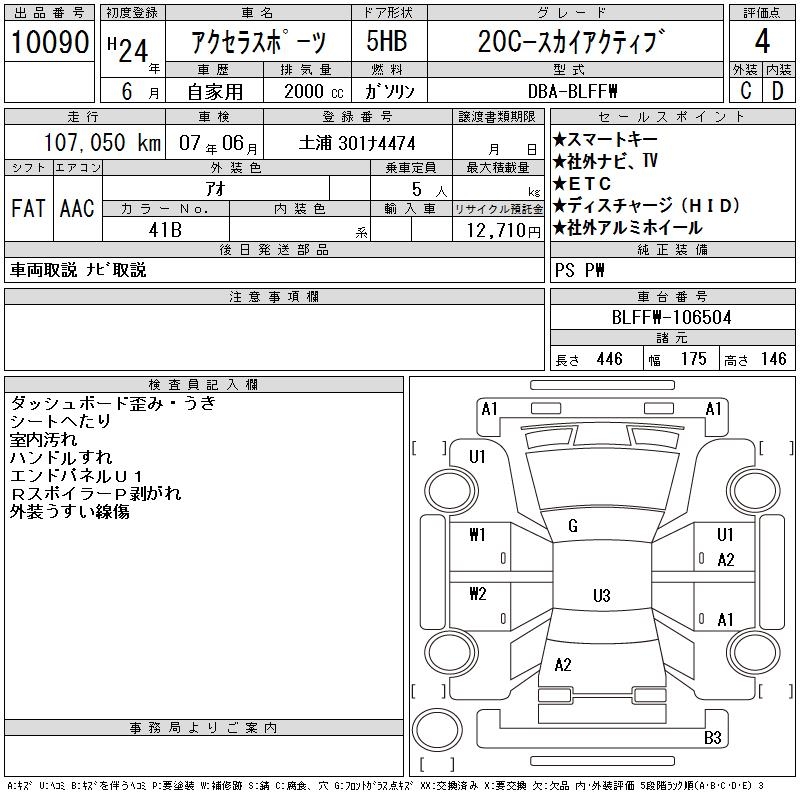Click the air conditioner value AAC
This screenshot has width=800, height=800.
point(77,208)
